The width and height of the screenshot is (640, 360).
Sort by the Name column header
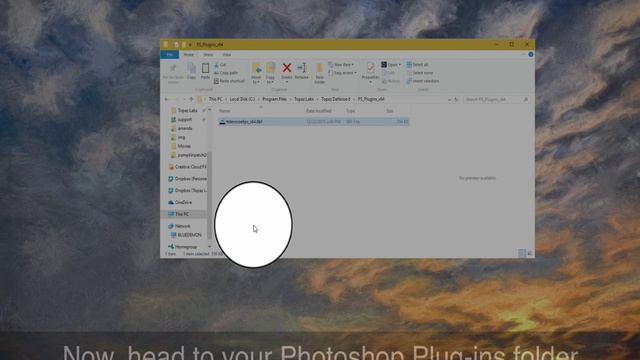pos(224,111)
